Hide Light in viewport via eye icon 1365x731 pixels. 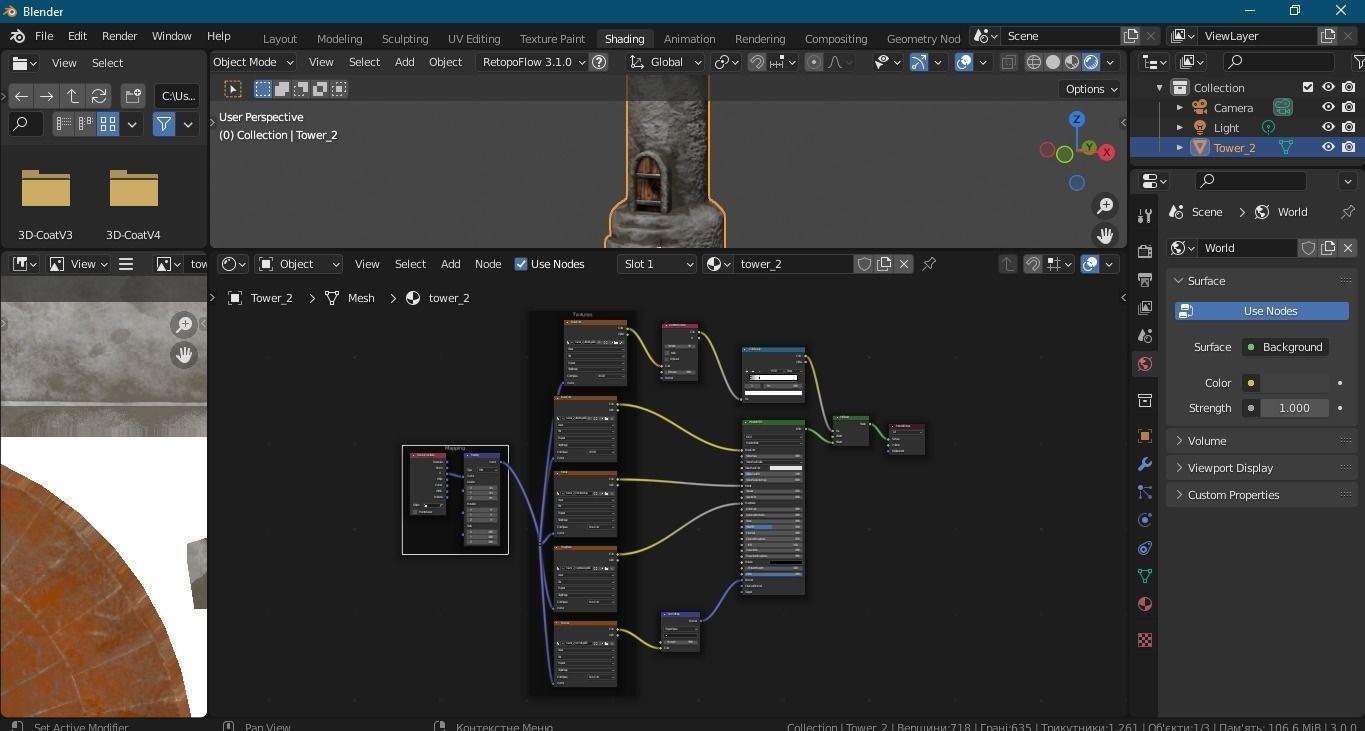click(1328, 127)
